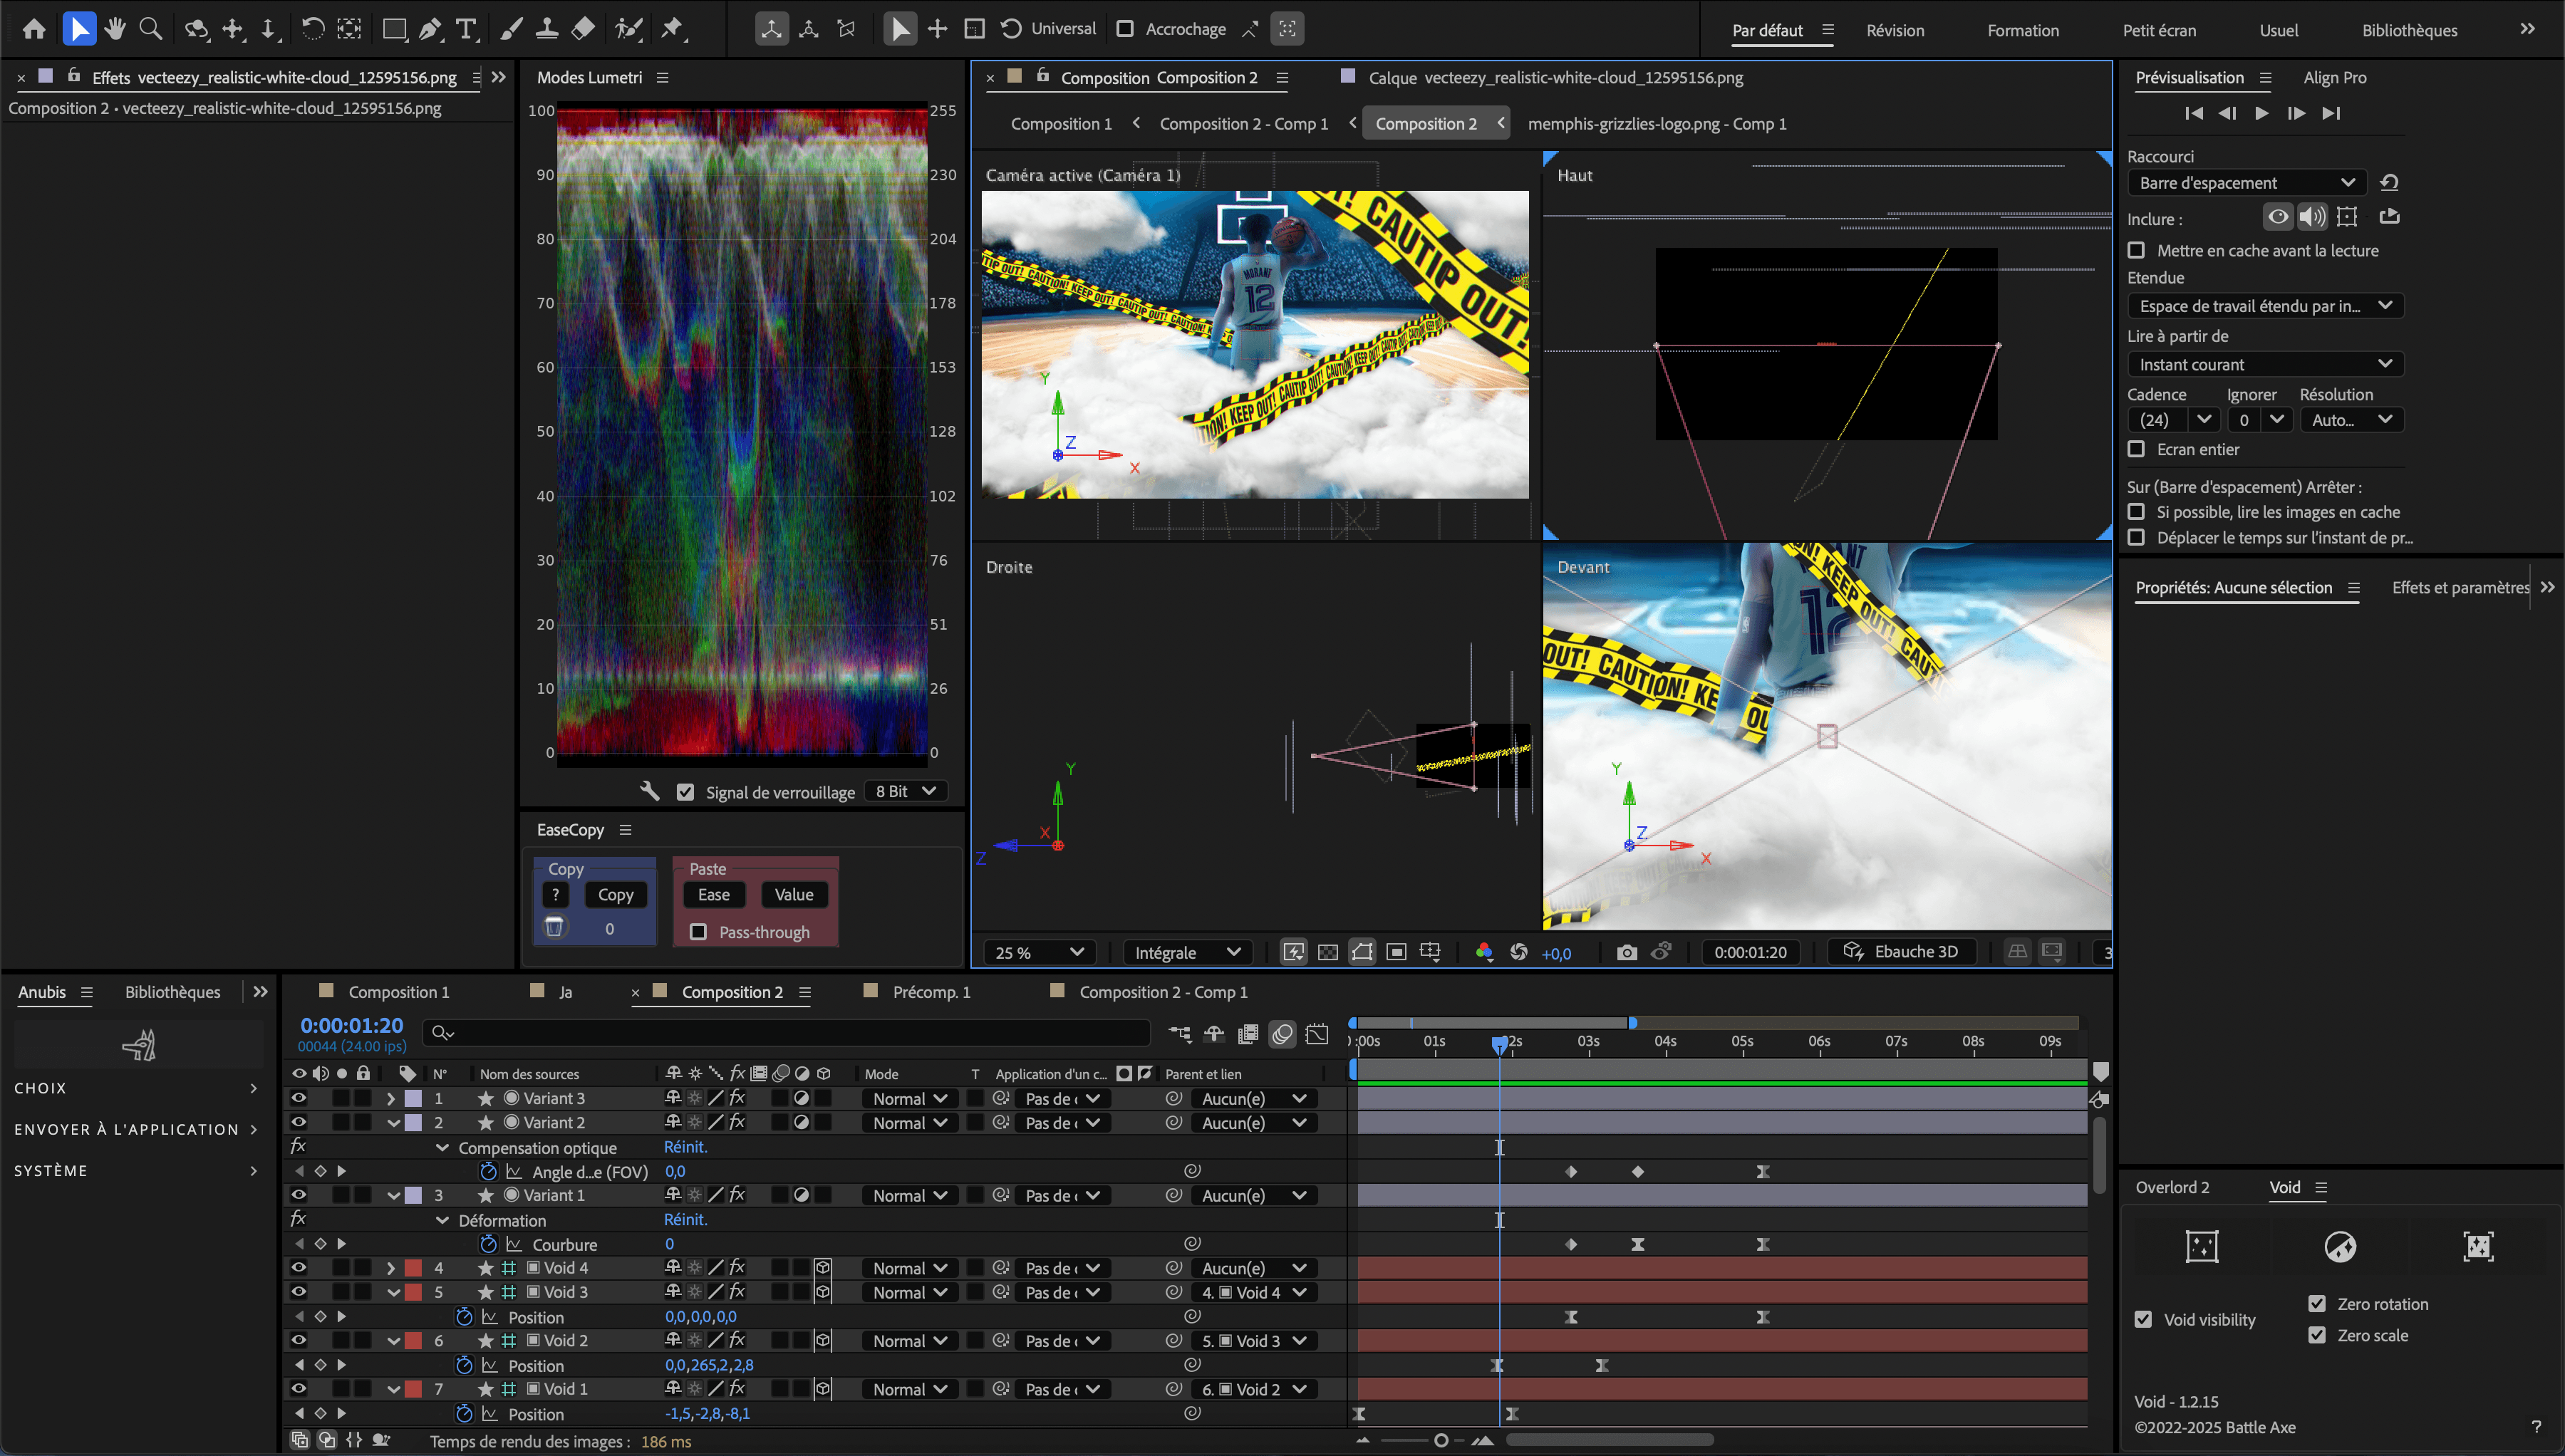2565x1456 pixels.
Task: Select the Home icon in toolbar
Action: [x=34, y=29]
